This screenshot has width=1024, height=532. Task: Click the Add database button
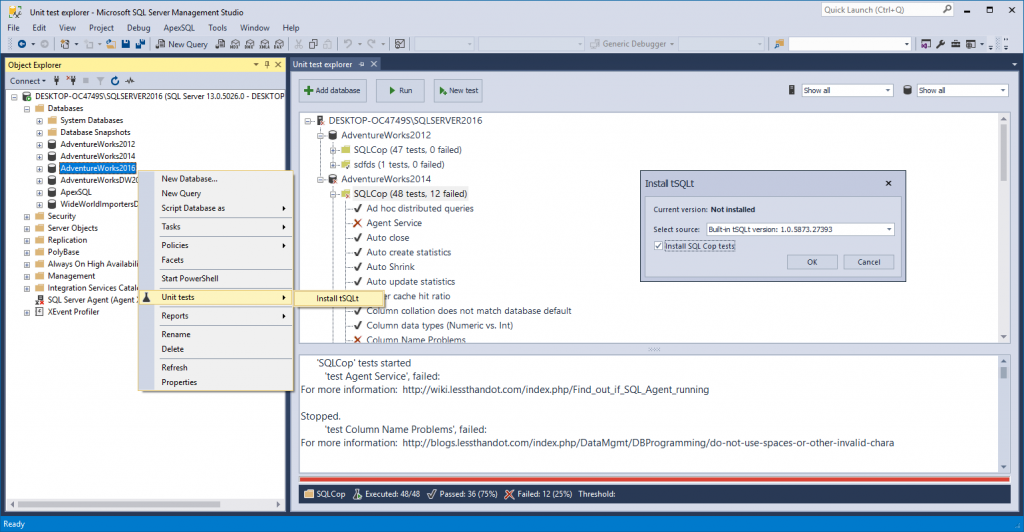[333, 90]
